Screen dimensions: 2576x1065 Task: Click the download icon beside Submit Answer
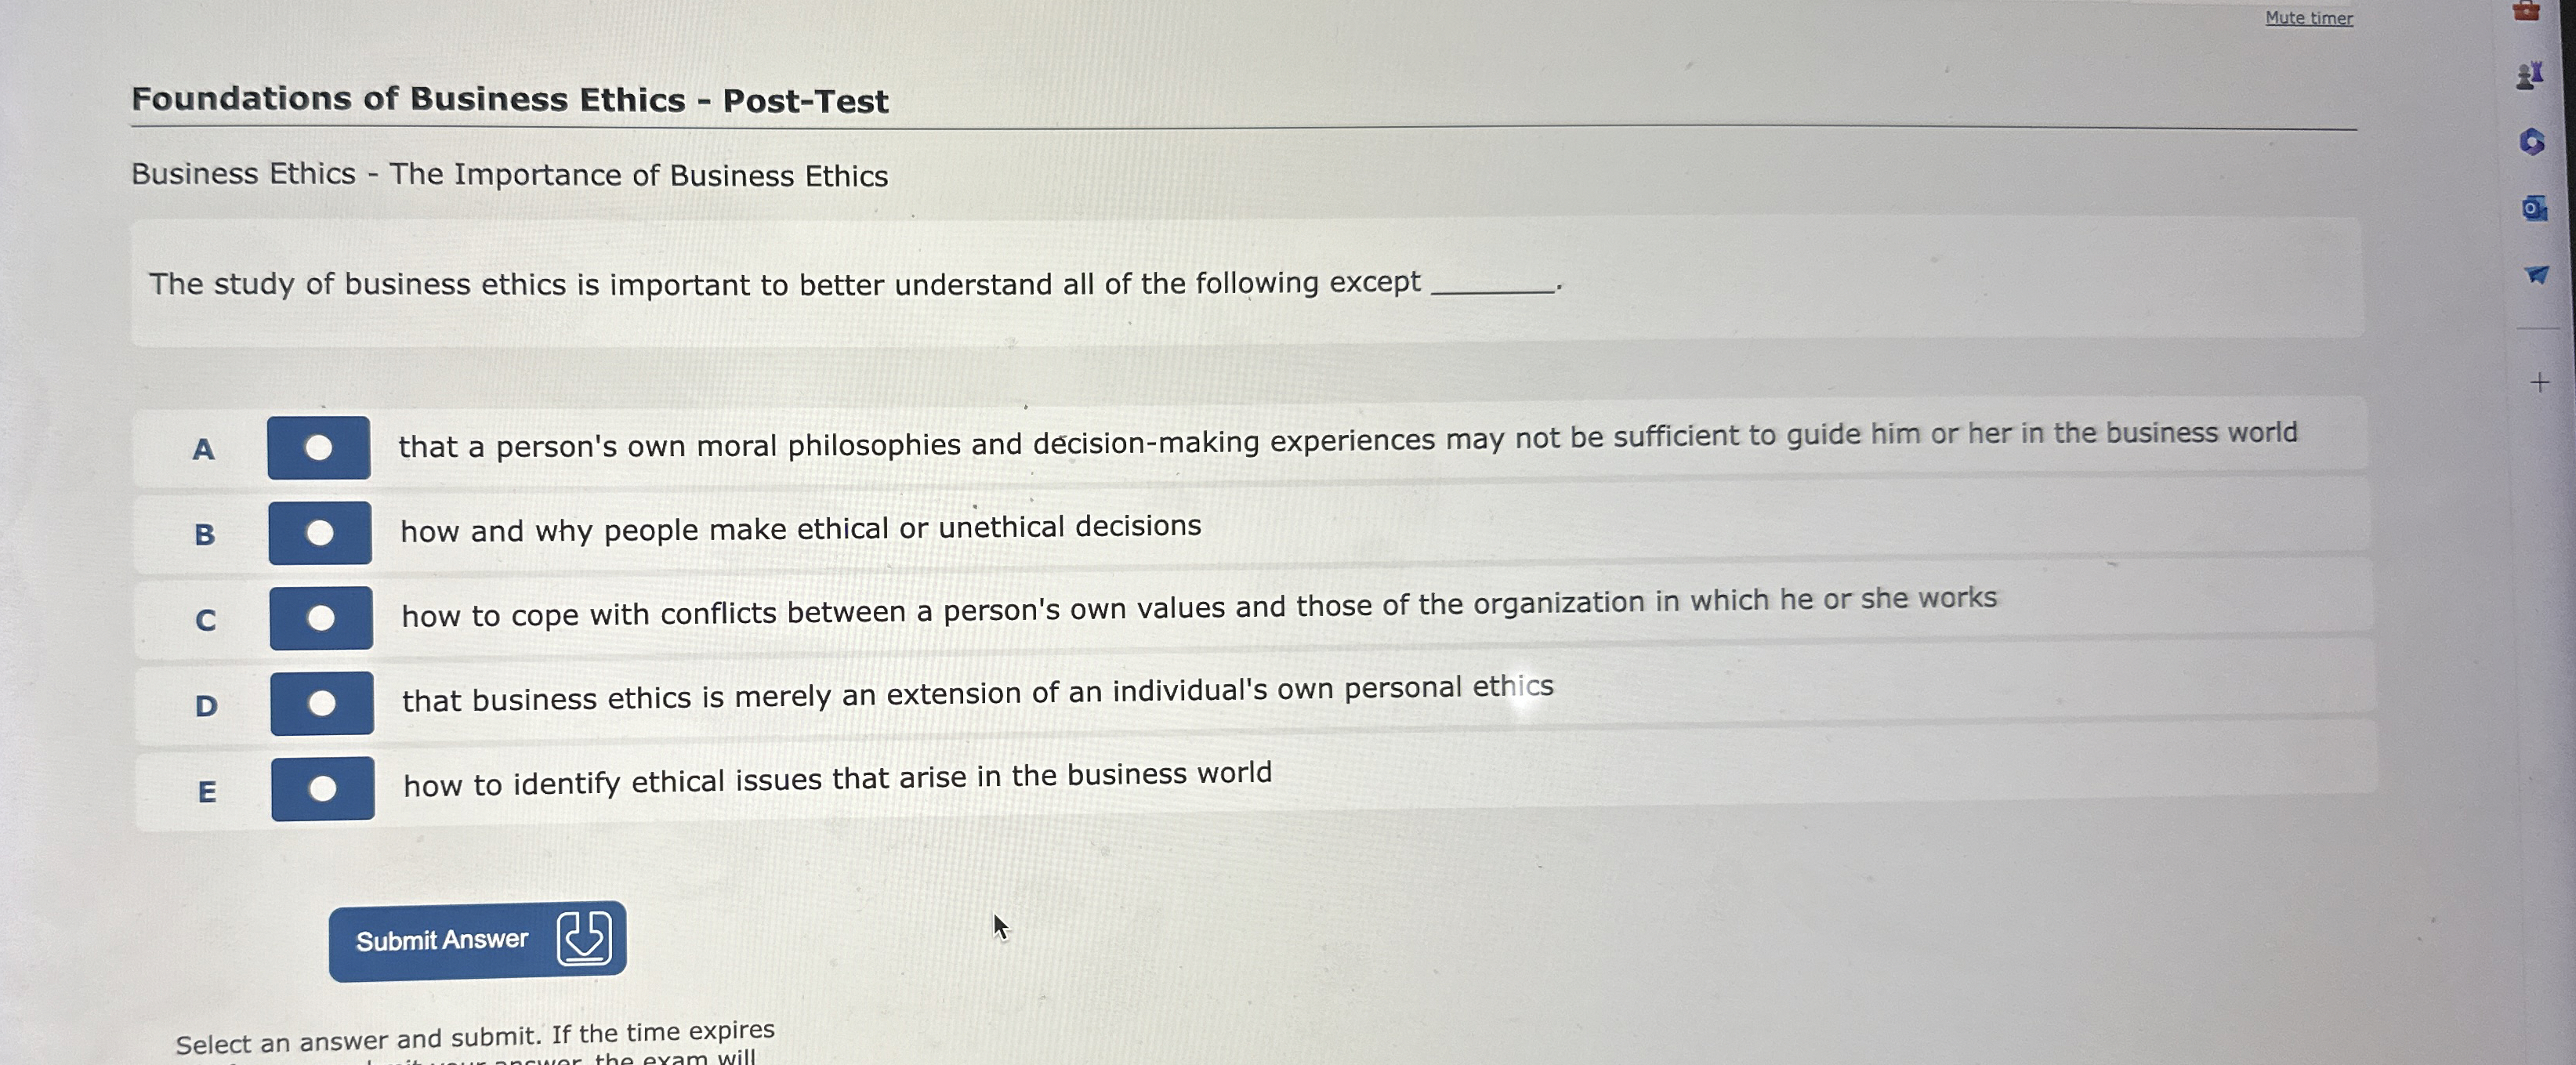[584, 938]
